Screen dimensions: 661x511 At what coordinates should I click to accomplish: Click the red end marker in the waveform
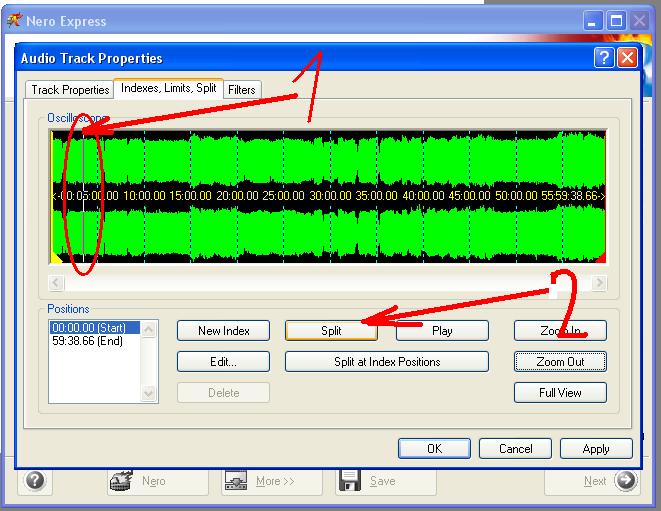(x=601, y=258)
